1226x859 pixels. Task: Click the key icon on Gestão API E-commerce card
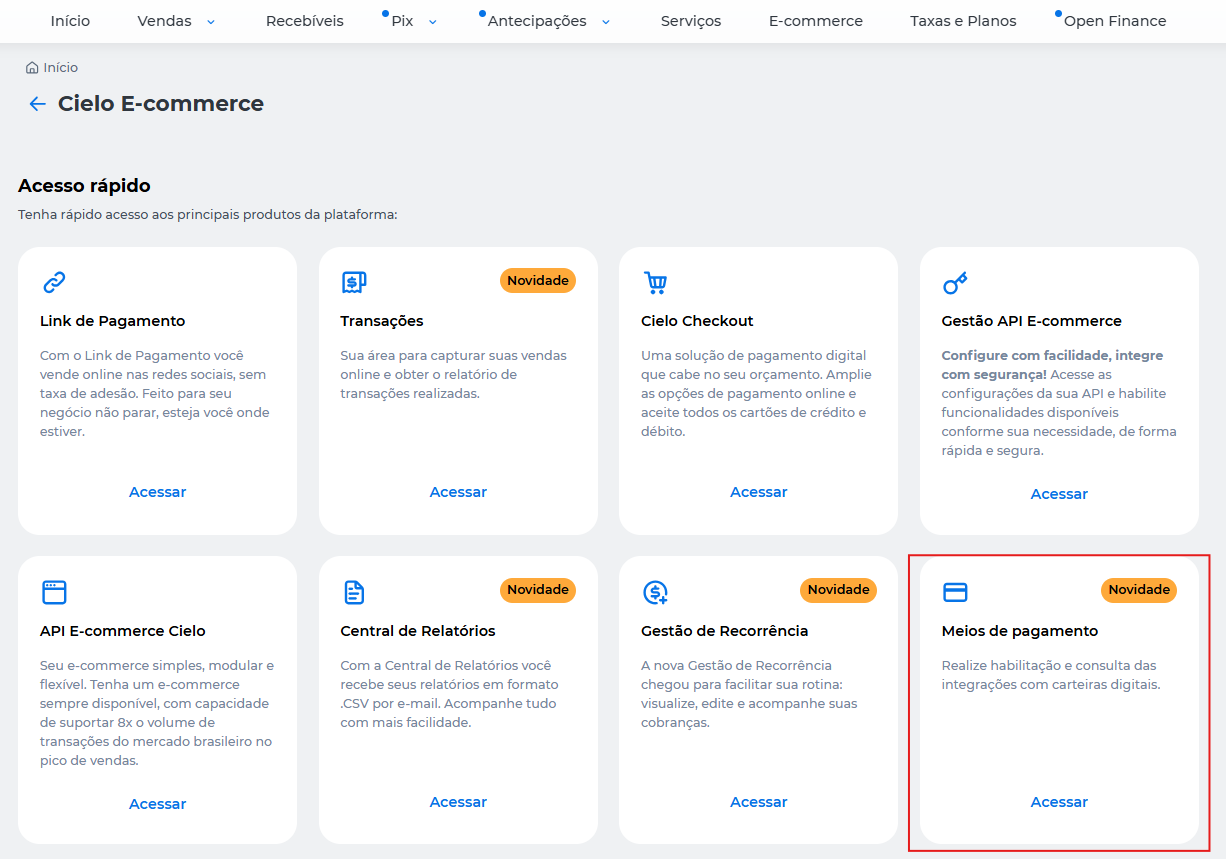click(x=955, y=283)
